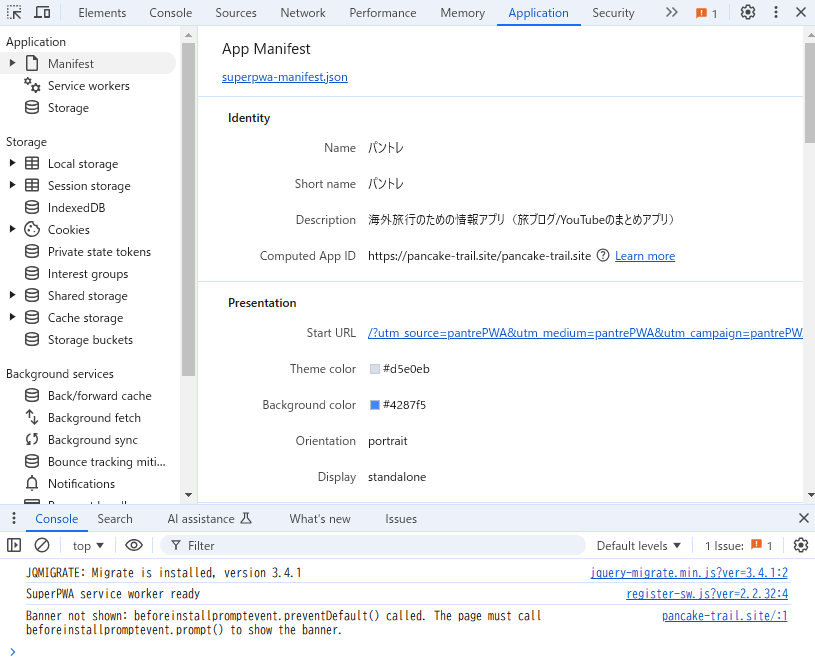
Task: Expand the Shared storage node
Action: [x=12, y=296]
